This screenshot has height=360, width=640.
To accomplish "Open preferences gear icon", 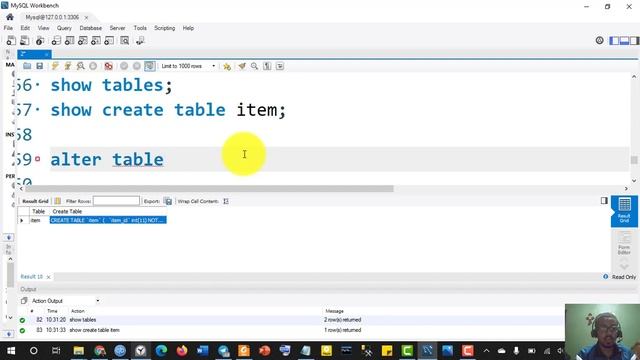I will pyautogui.click(x=599, y=40).
